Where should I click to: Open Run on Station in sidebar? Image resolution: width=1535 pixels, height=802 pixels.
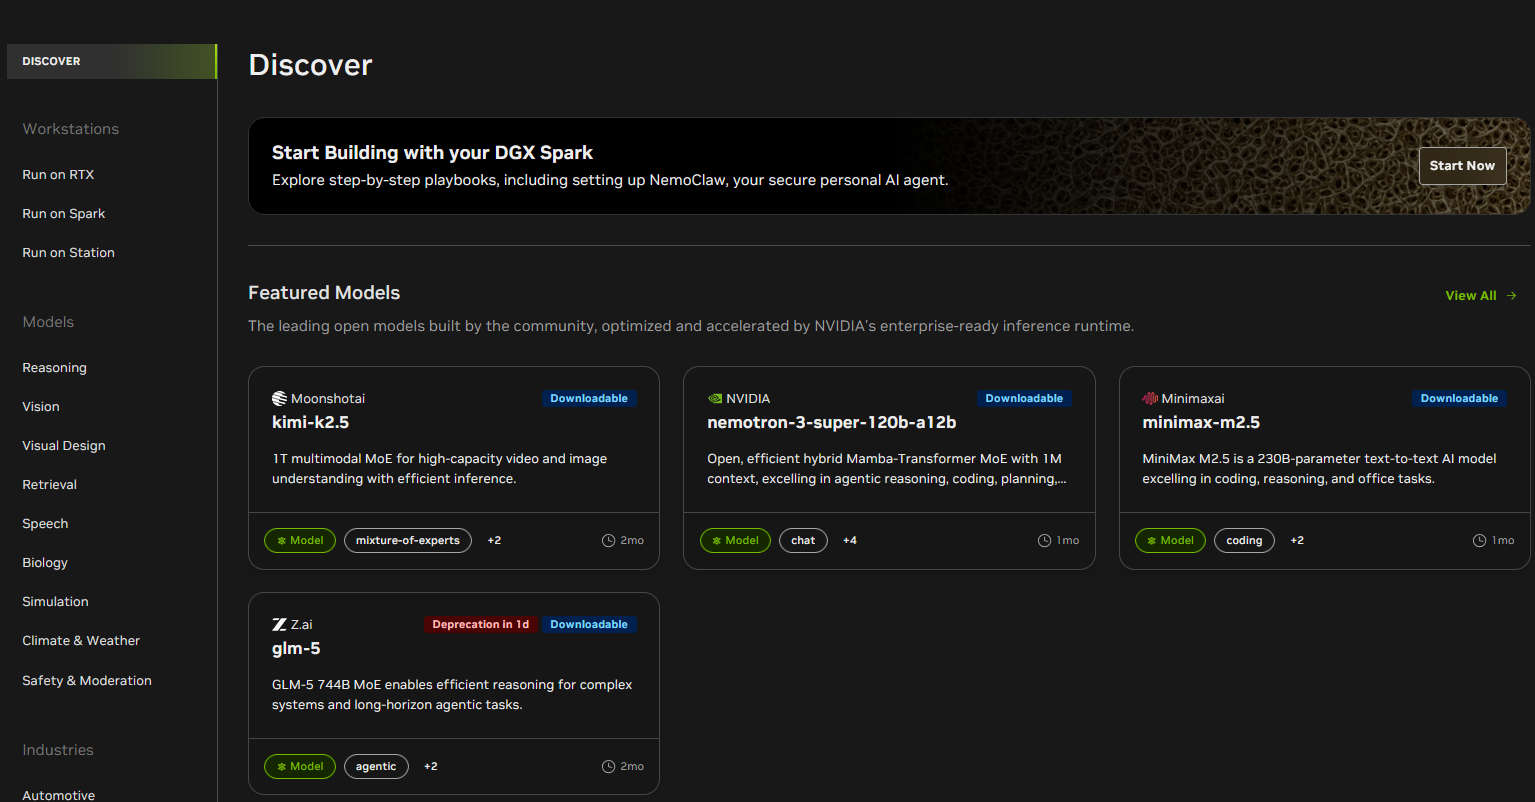pyautogui.click(x=68, y=253)
